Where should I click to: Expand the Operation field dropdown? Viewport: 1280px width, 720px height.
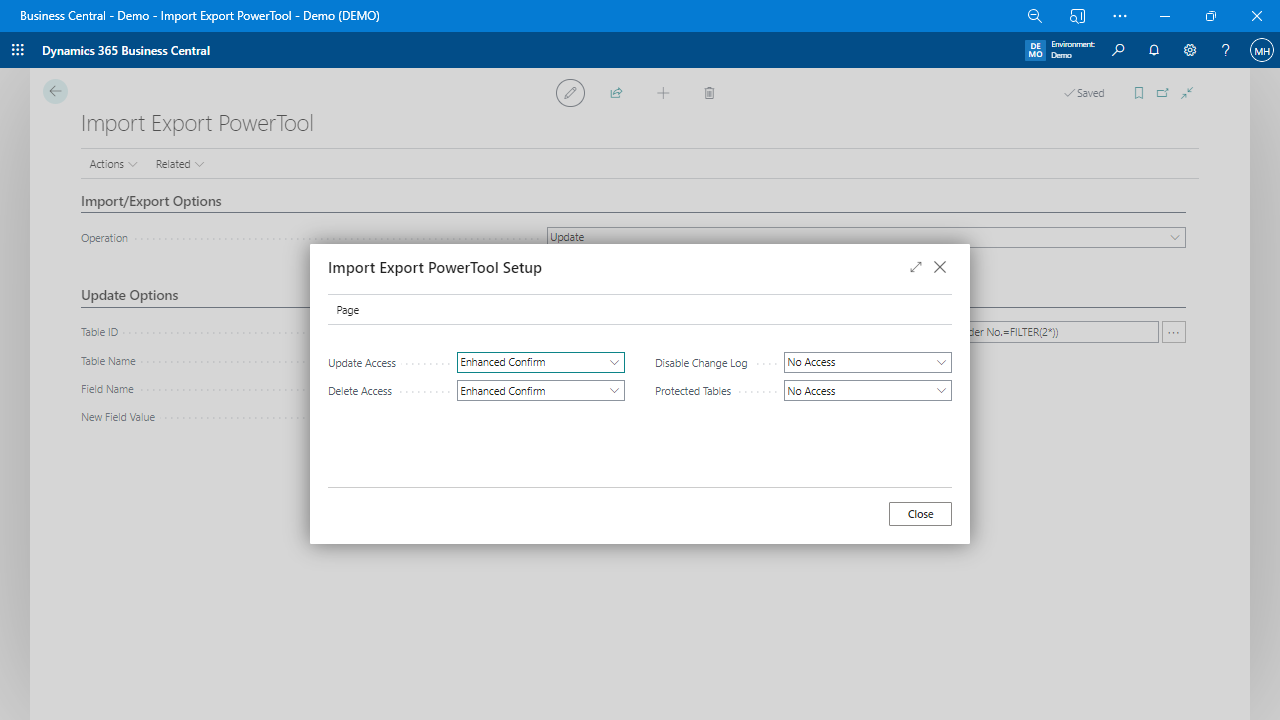point(1175,237)
